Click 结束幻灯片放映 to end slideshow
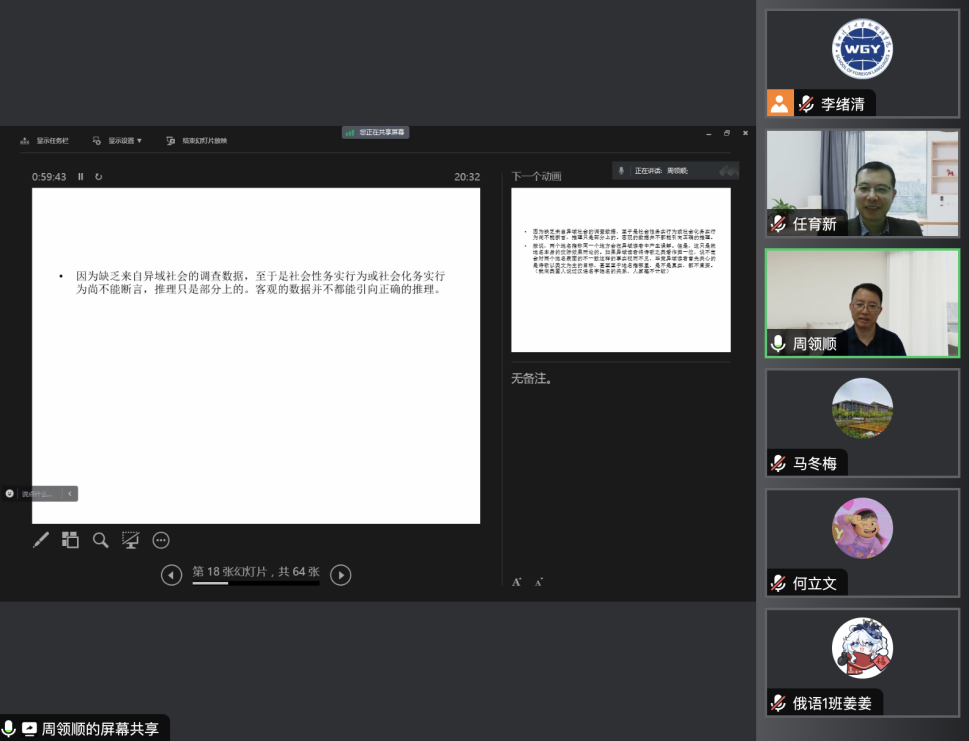This screenshot has width=969, height=741. pyautogui.click(x=198, y=141)
